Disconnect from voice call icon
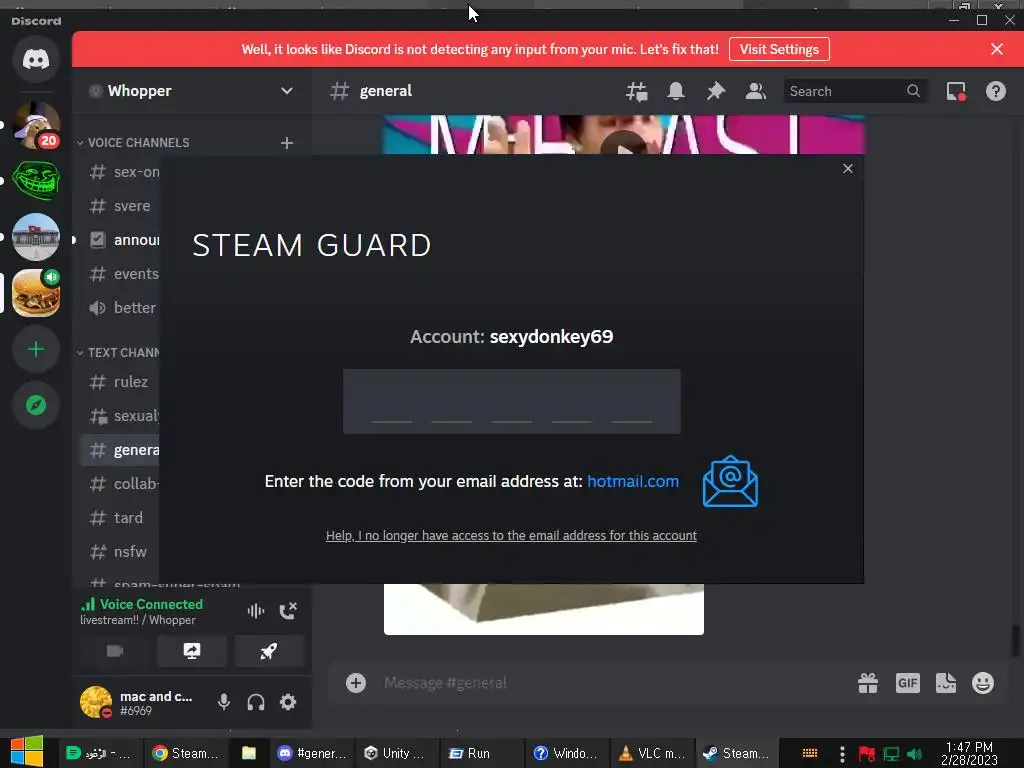Viewport: 1024px width, 768px height. tap(288, 611)
